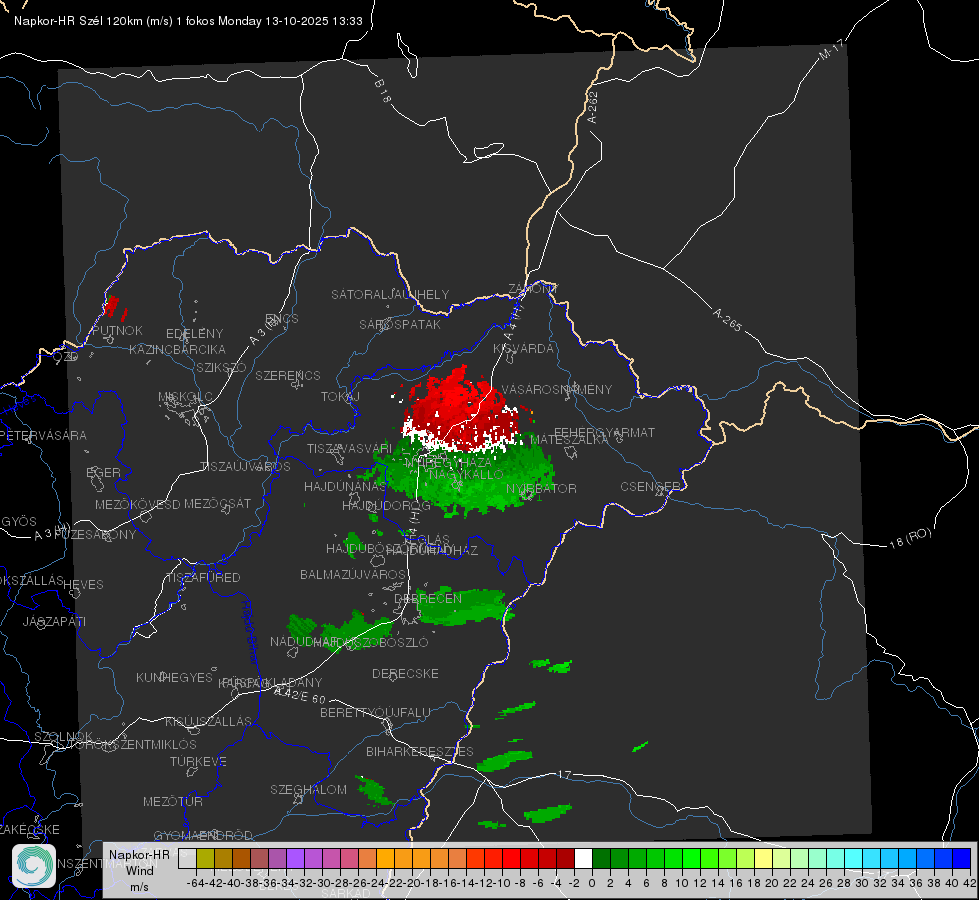Click the M-17 road label
The width and height of the screenshot is (979, 900).
click(x=831, y=49)
